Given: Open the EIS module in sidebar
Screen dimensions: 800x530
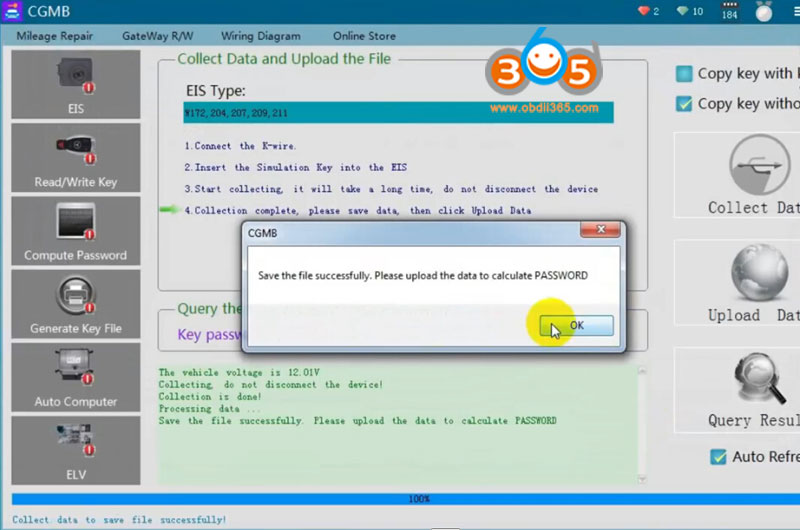Looking at the screenshot, I should (76, 85).
